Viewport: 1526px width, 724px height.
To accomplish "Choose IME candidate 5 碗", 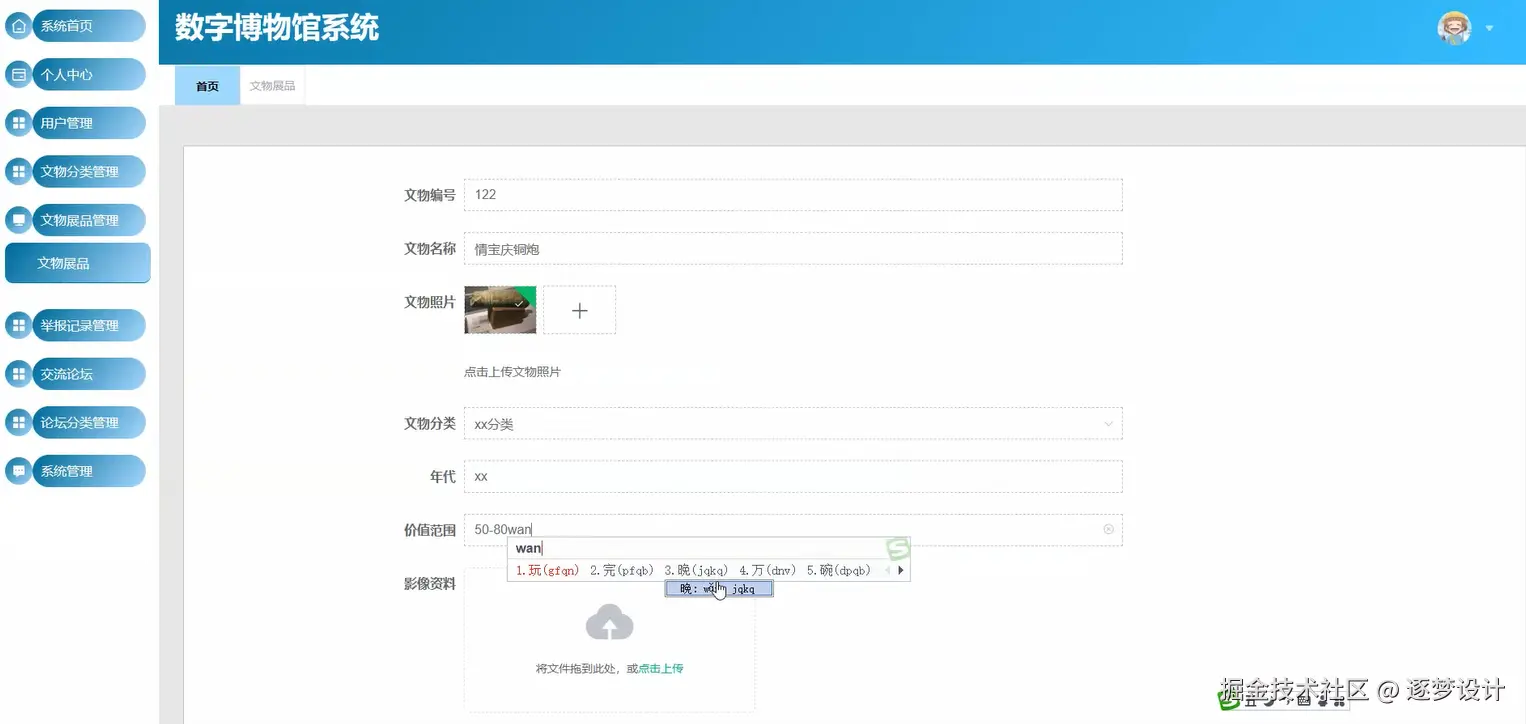I will pos(838,571).
